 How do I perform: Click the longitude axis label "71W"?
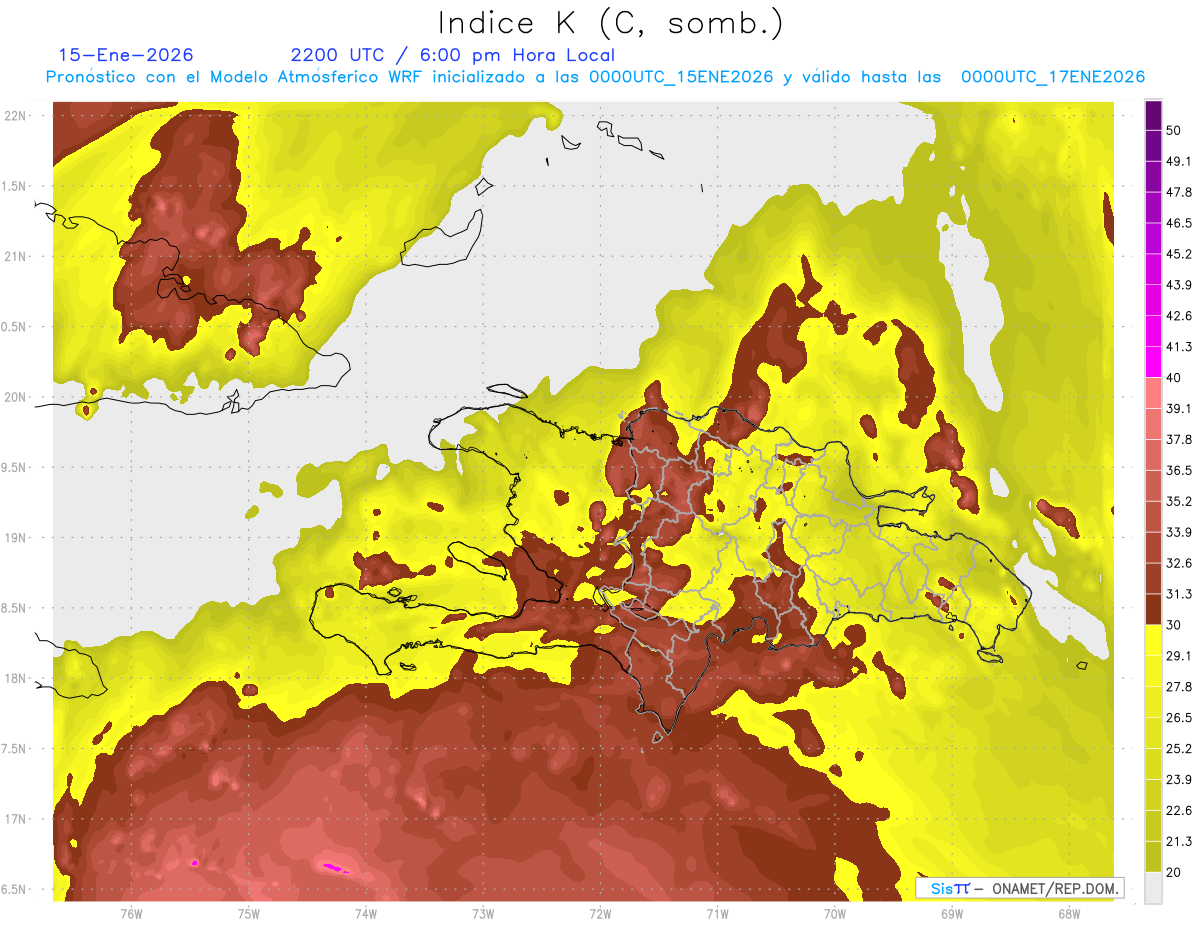[x=717, y=914]
